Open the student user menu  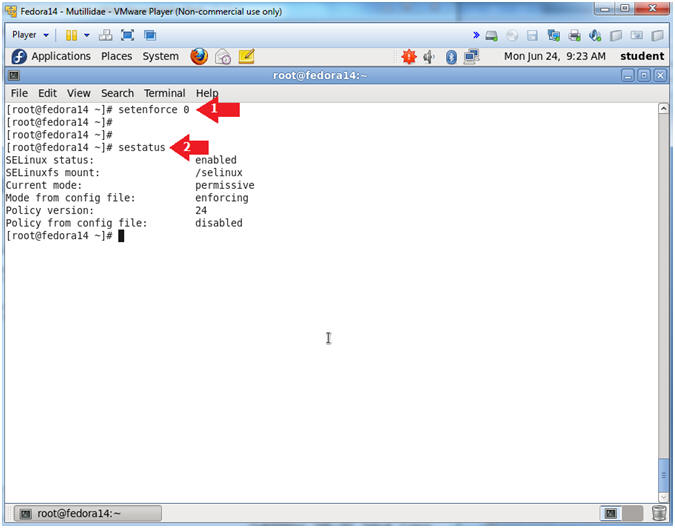point(642,56)
